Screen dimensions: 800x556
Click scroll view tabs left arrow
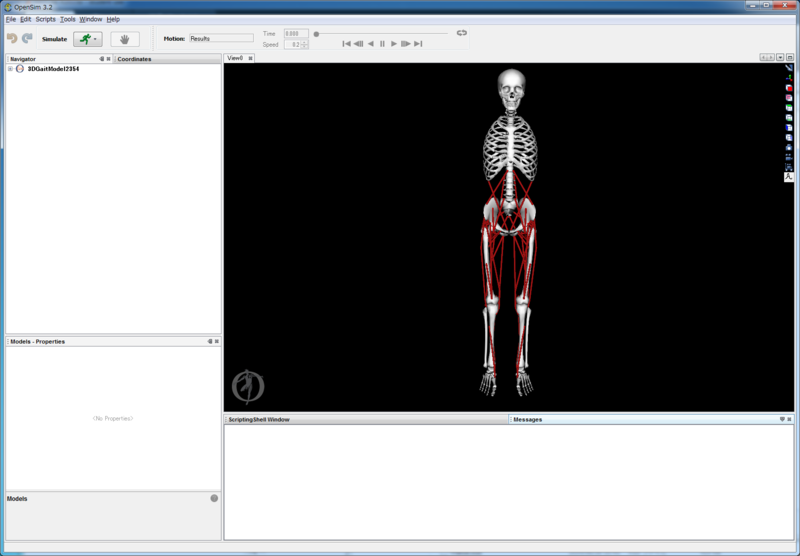(763, 58)
